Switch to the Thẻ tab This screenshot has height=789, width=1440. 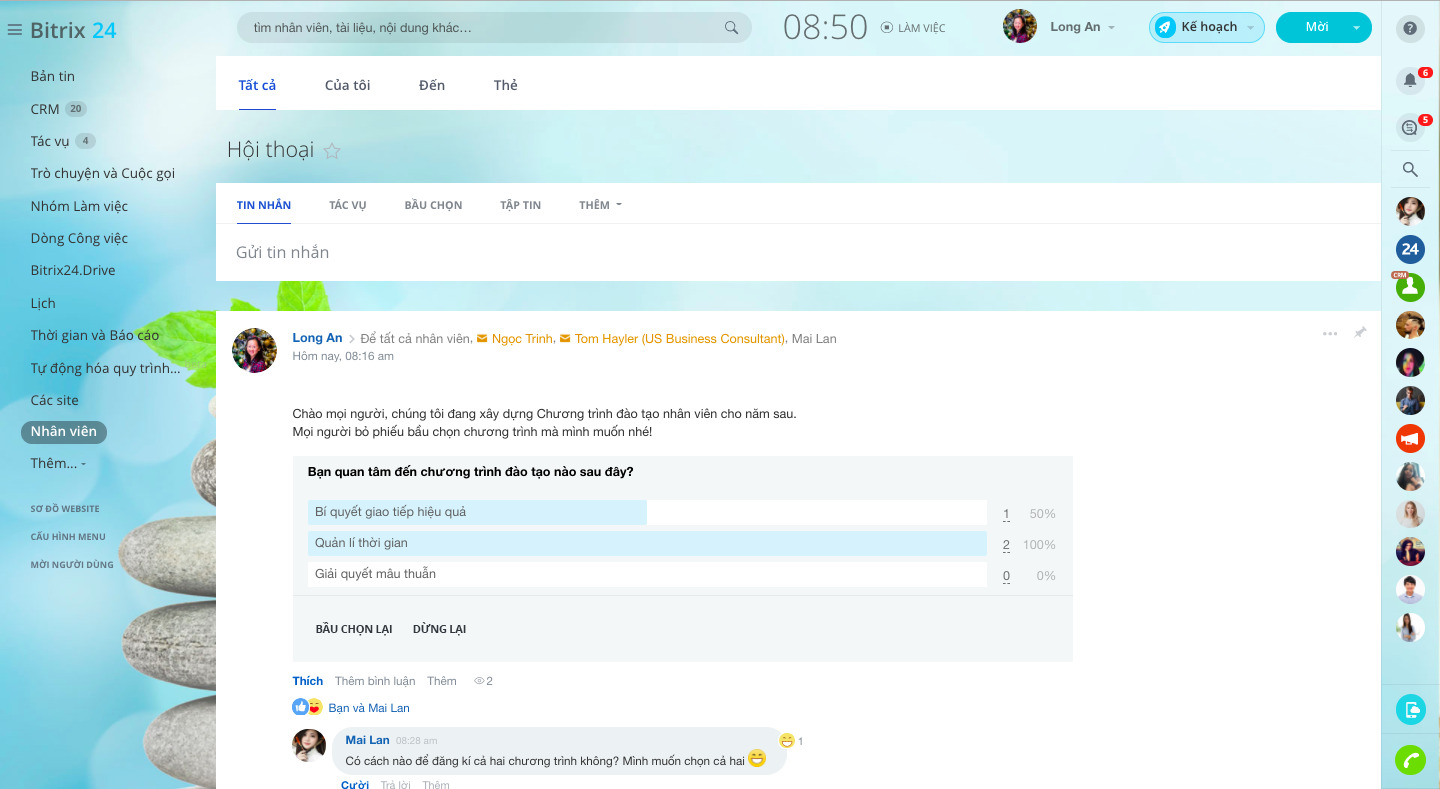[x=506, y=85]
